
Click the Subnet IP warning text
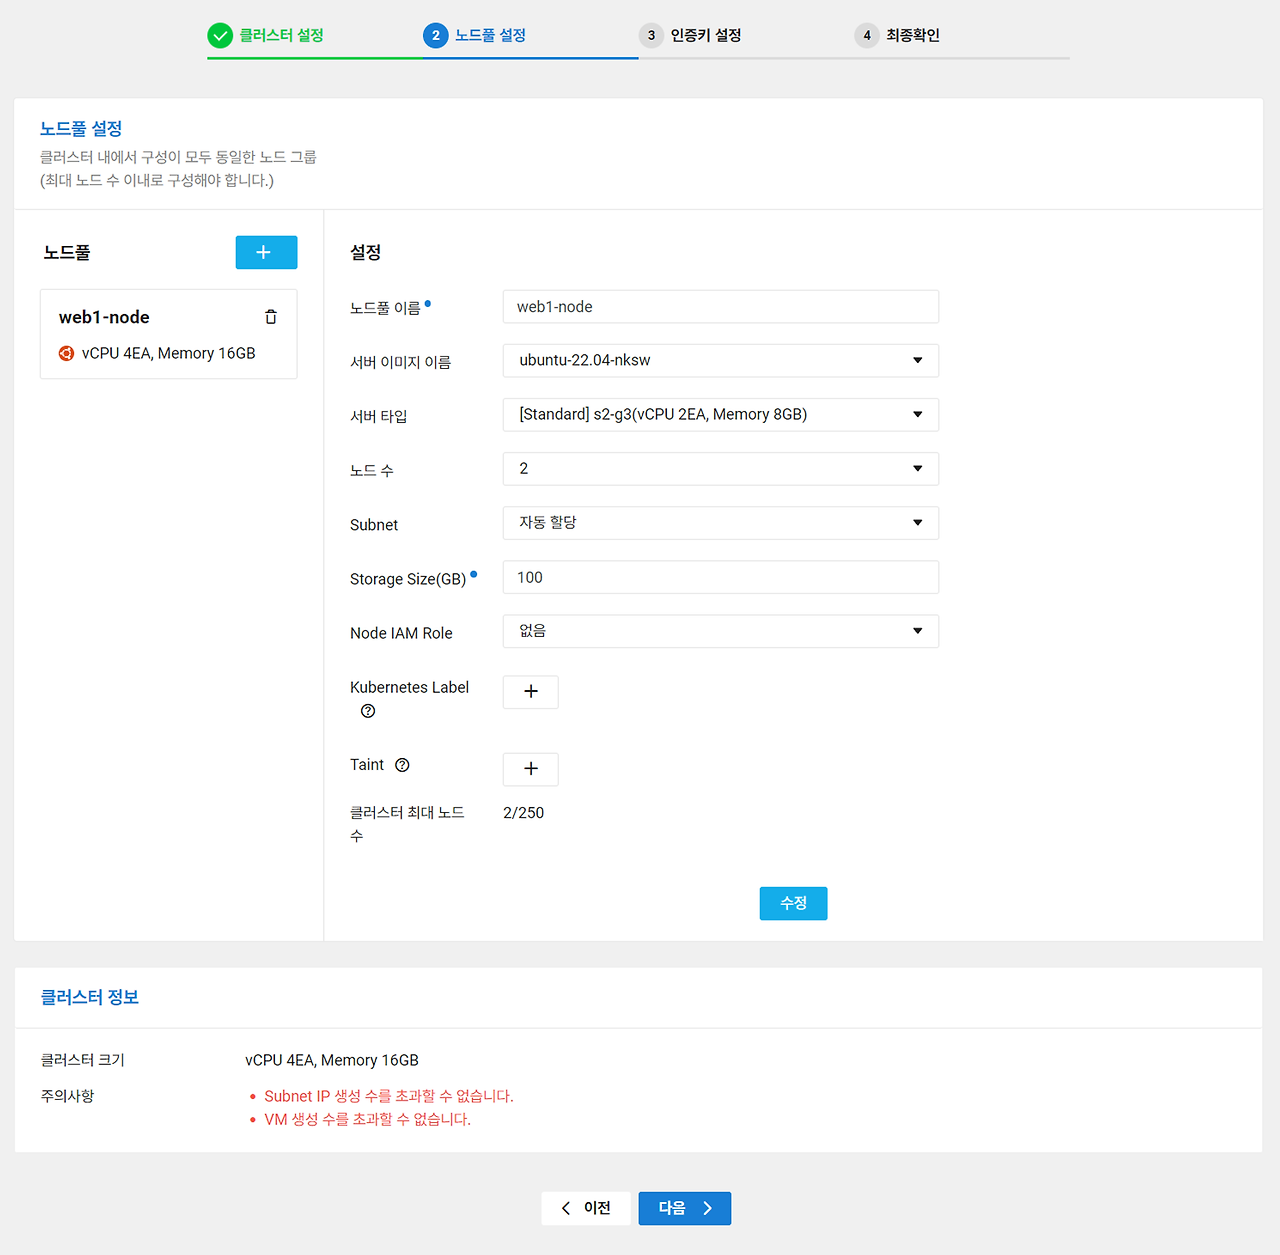pyautogui.click(x=388, y=1096)
